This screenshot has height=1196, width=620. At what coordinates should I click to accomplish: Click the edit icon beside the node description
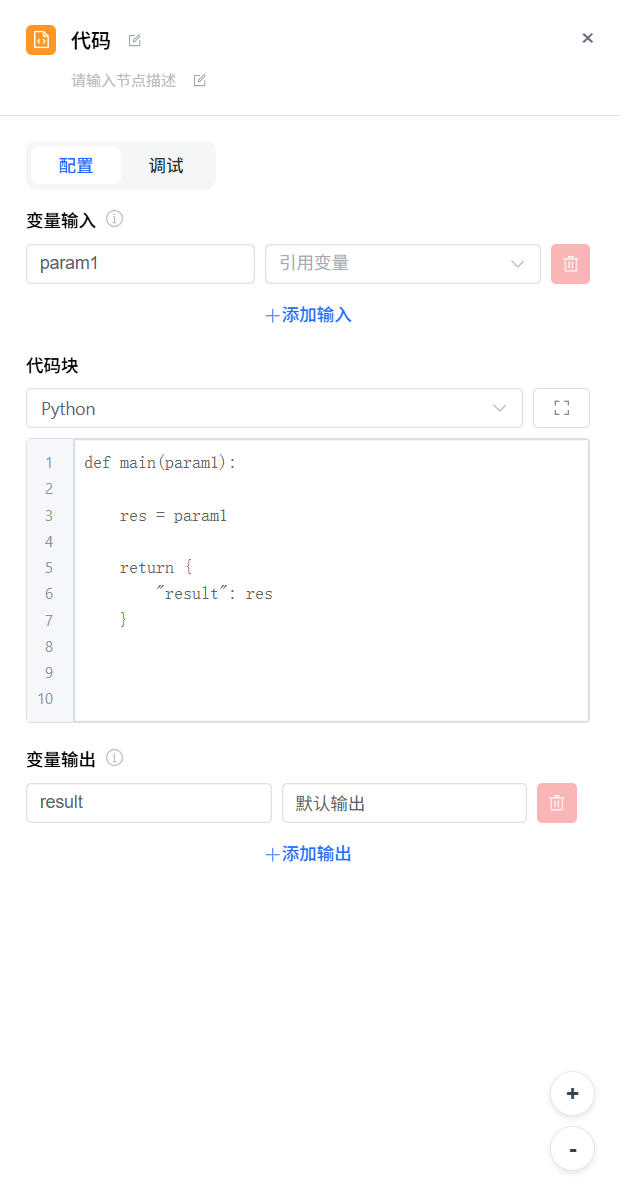click(199, 81)
